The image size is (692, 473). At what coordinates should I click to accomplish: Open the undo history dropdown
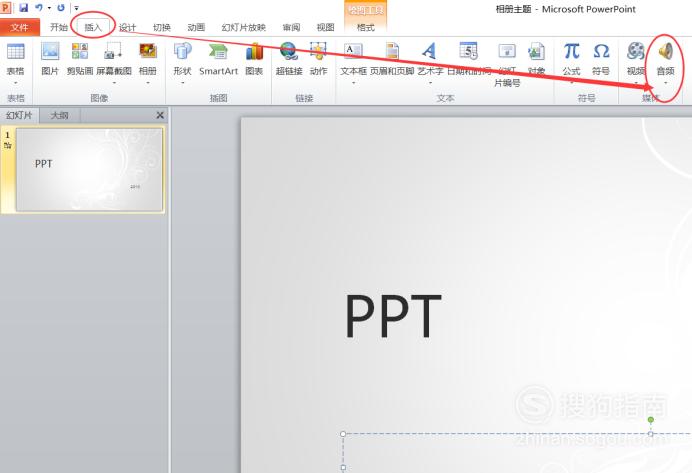[x=49, y=8]
